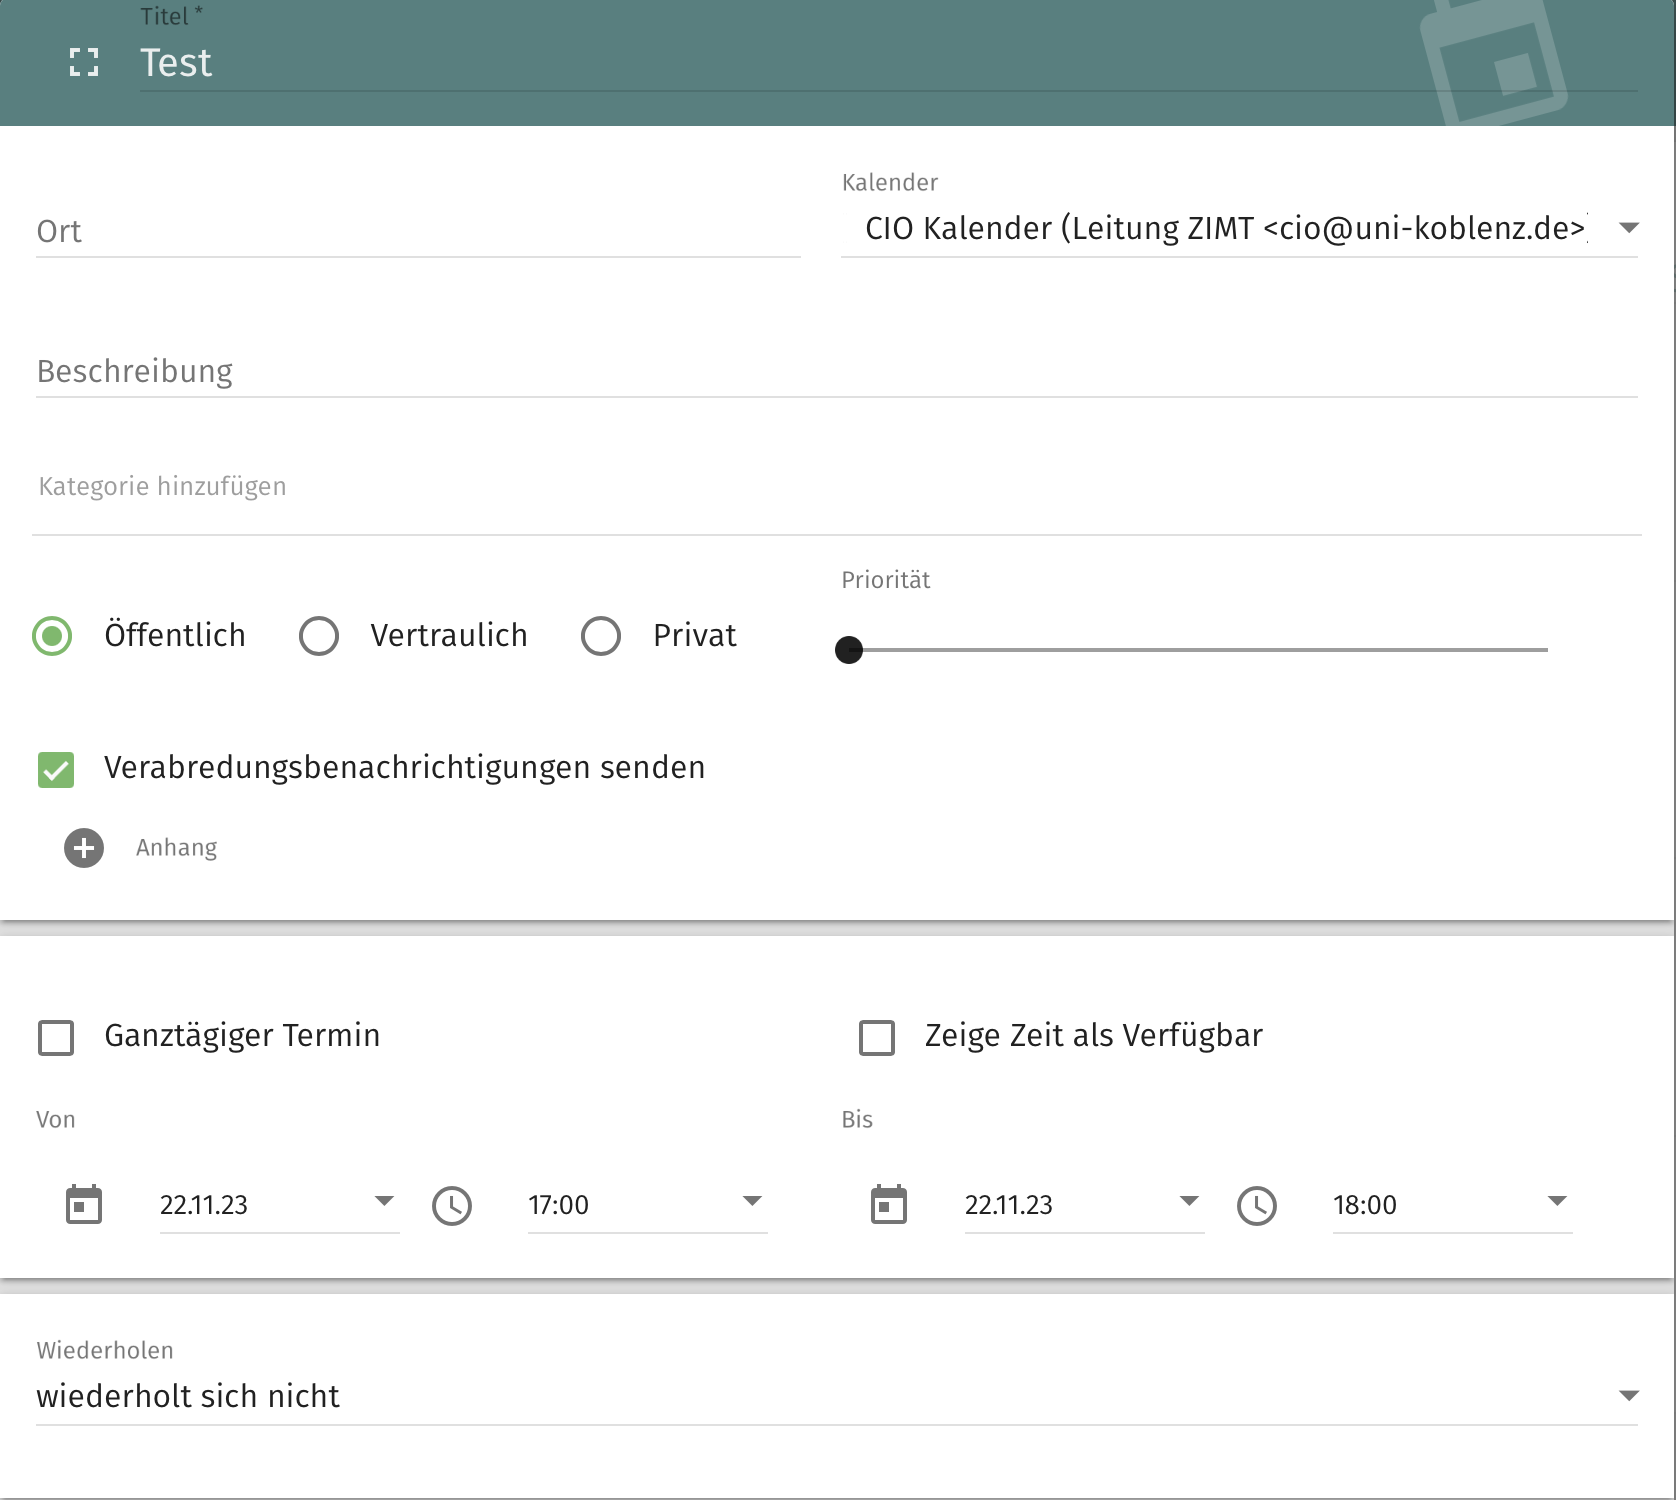This screenshot has height=1500, width=1676.
Task: Click the Kategorie hinzufügen field
Action: [836, 487]
